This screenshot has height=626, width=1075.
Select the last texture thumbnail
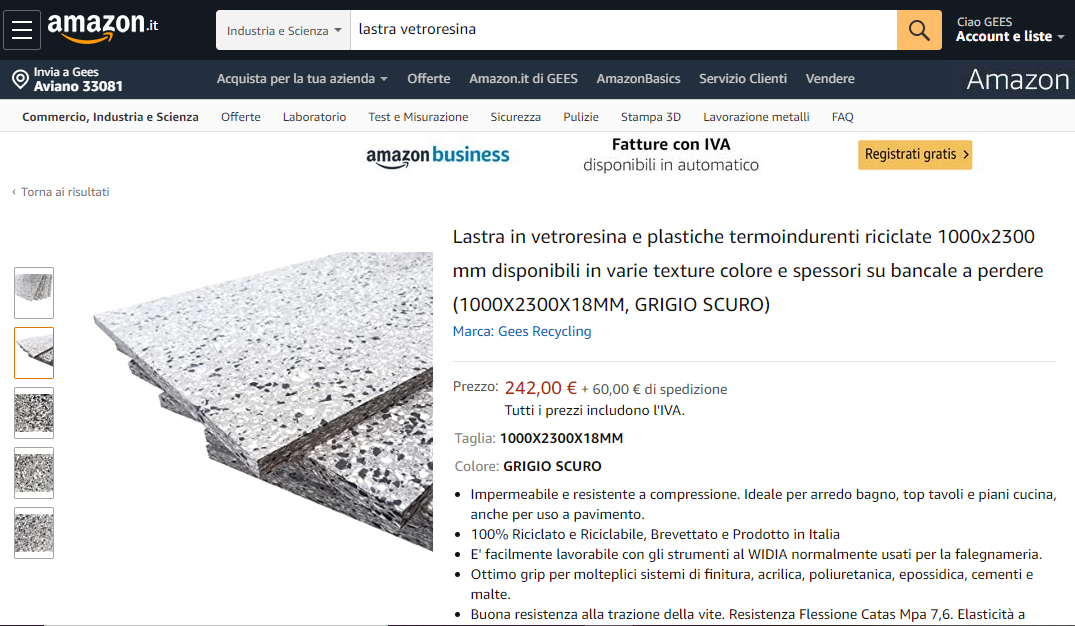[34, 533]
